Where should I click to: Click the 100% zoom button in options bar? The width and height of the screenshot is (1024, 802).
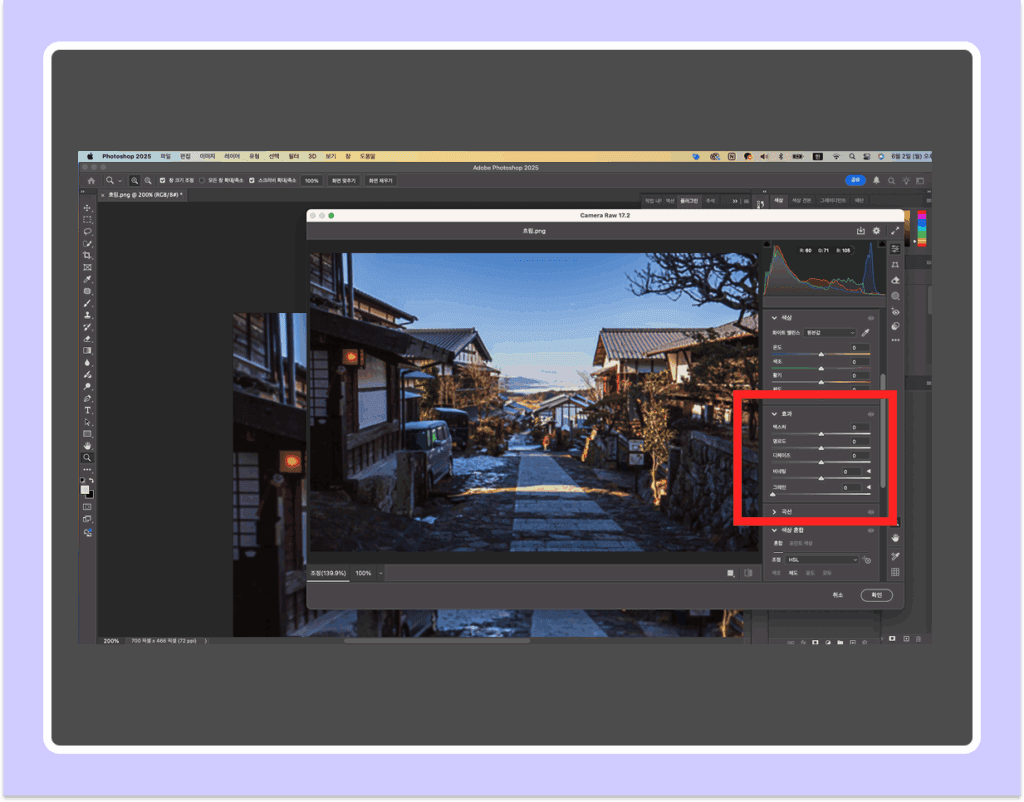(x=312, y=181)
